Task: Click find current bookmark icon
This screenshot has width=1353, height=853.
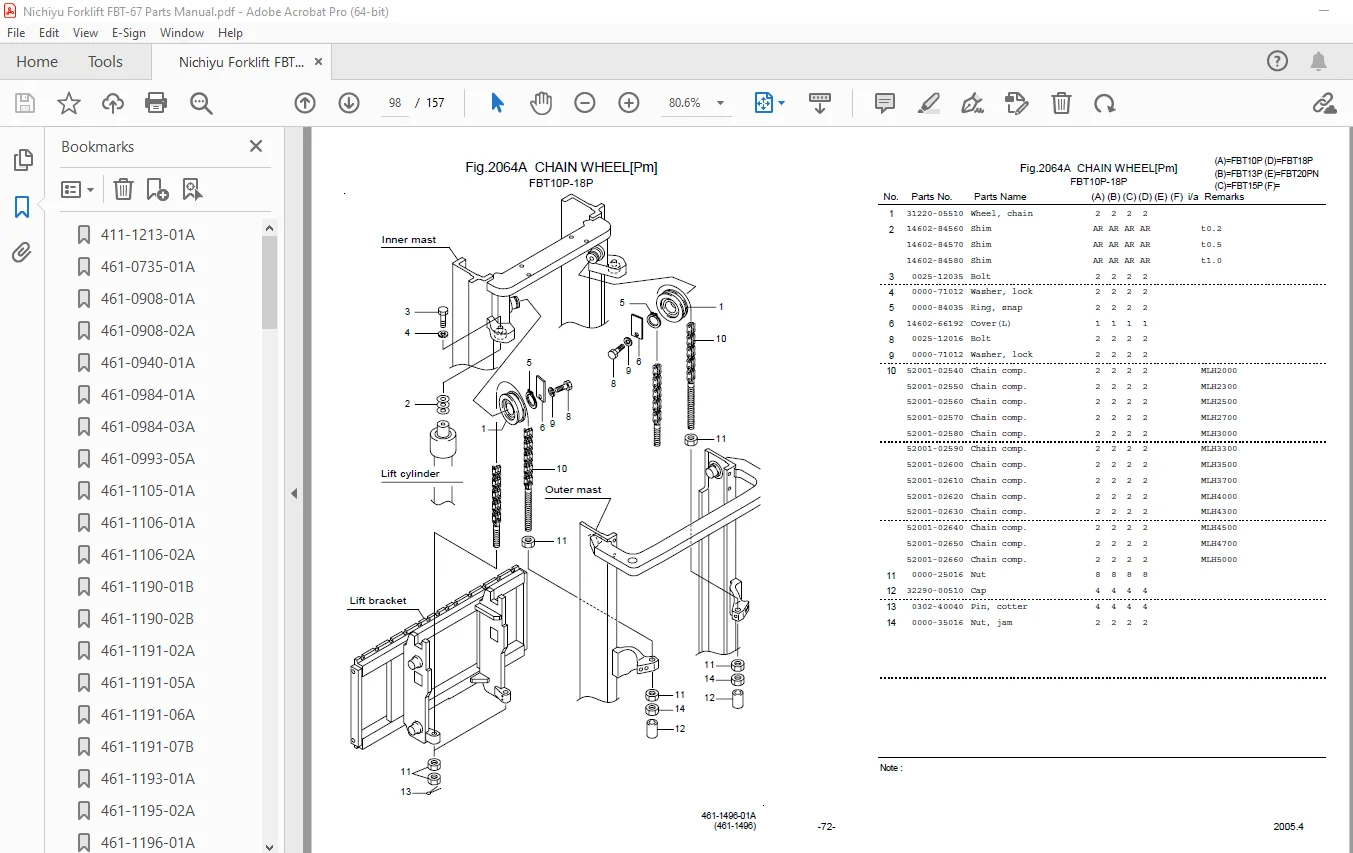Action: click(x=192, y=189)
